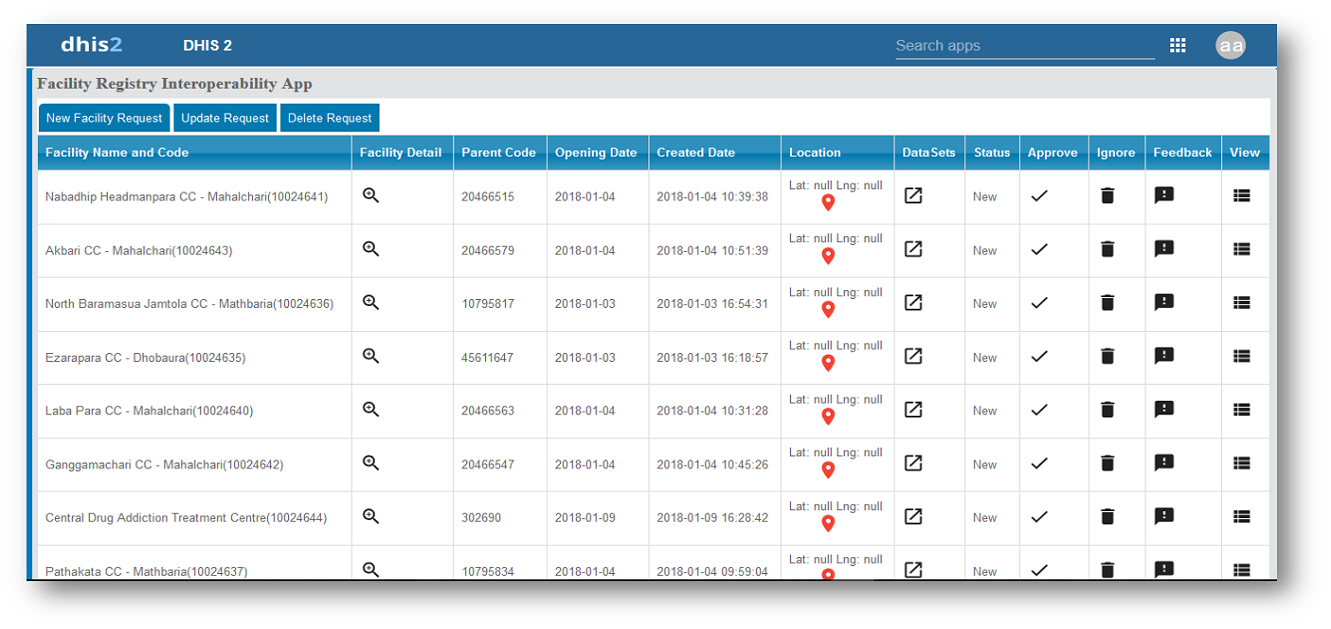Focus the Search apps field

[1025, 46]
